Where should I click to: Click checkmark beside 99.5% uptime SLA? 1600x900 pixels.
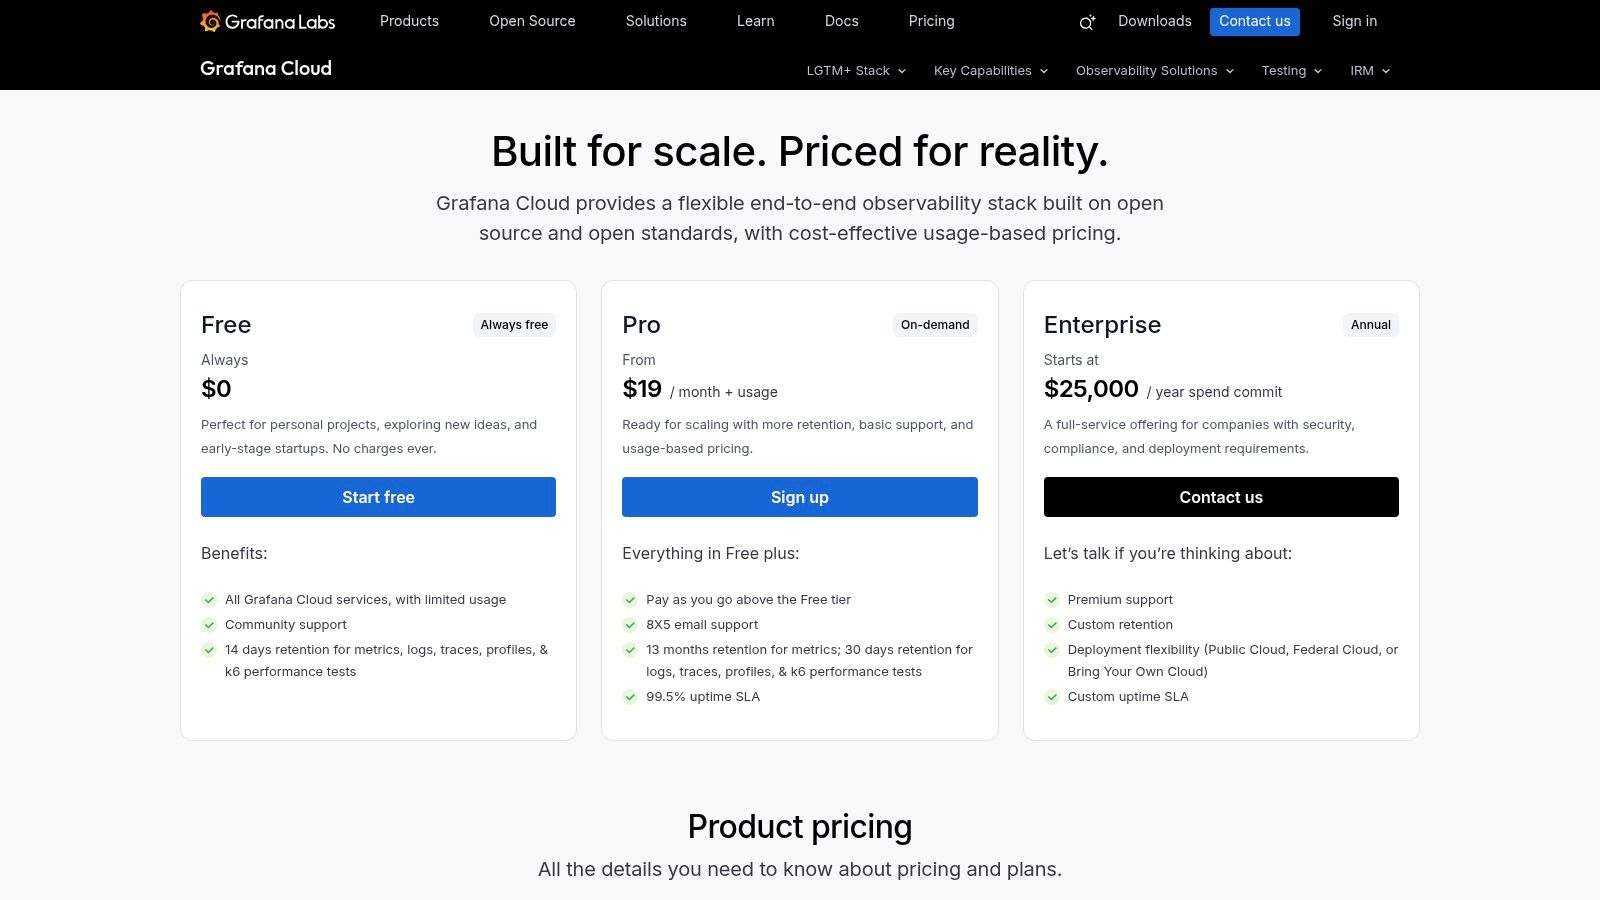630,697
